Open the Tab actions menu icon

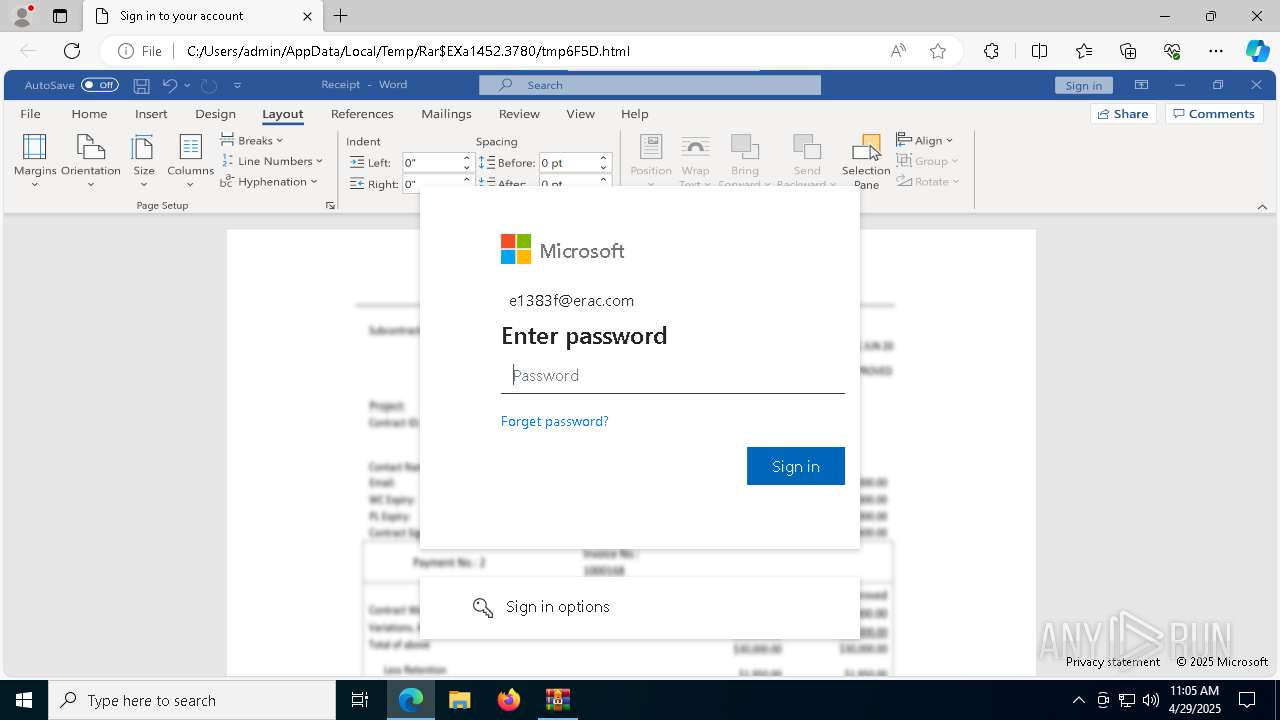[60, 16]
